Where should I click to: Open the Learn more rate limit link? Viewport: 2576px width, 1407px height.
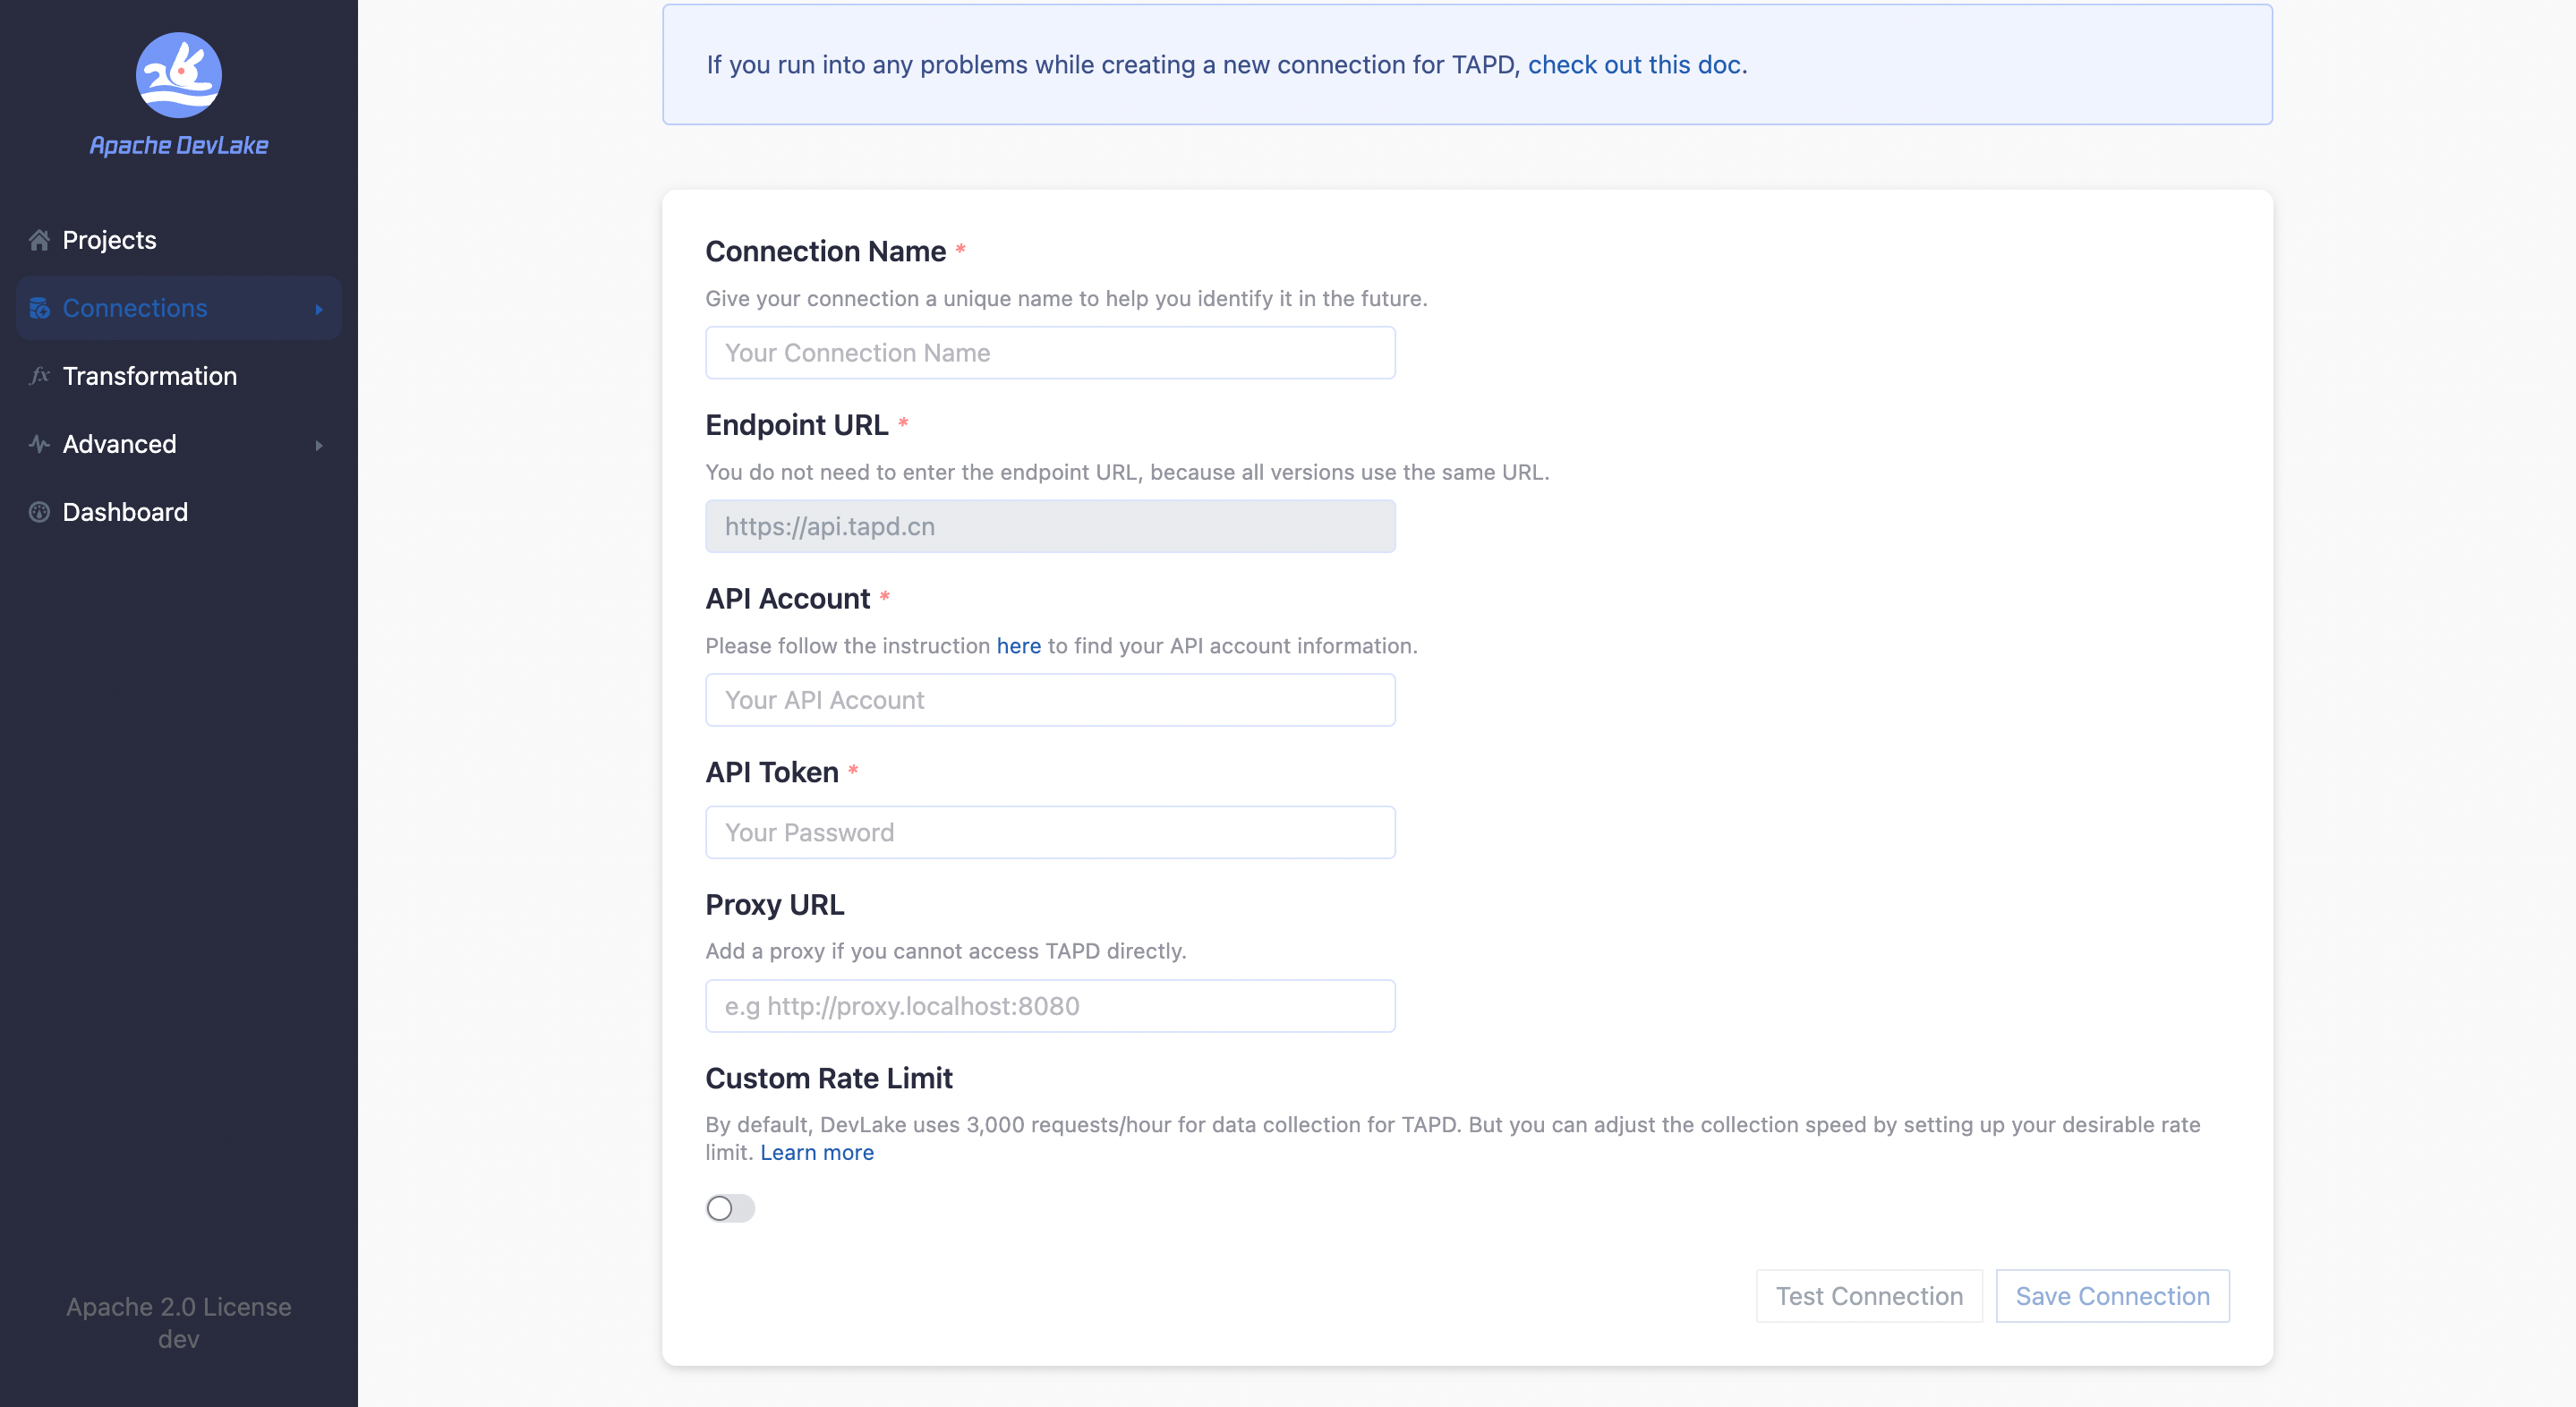coord(816,1152)
